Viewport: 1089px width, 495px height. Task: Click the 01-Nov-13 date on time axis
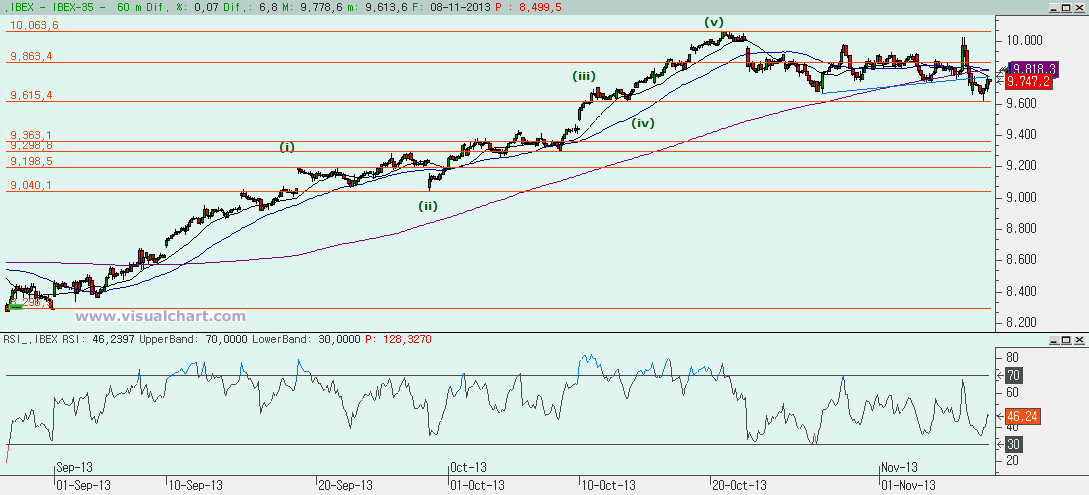point(908,484)
